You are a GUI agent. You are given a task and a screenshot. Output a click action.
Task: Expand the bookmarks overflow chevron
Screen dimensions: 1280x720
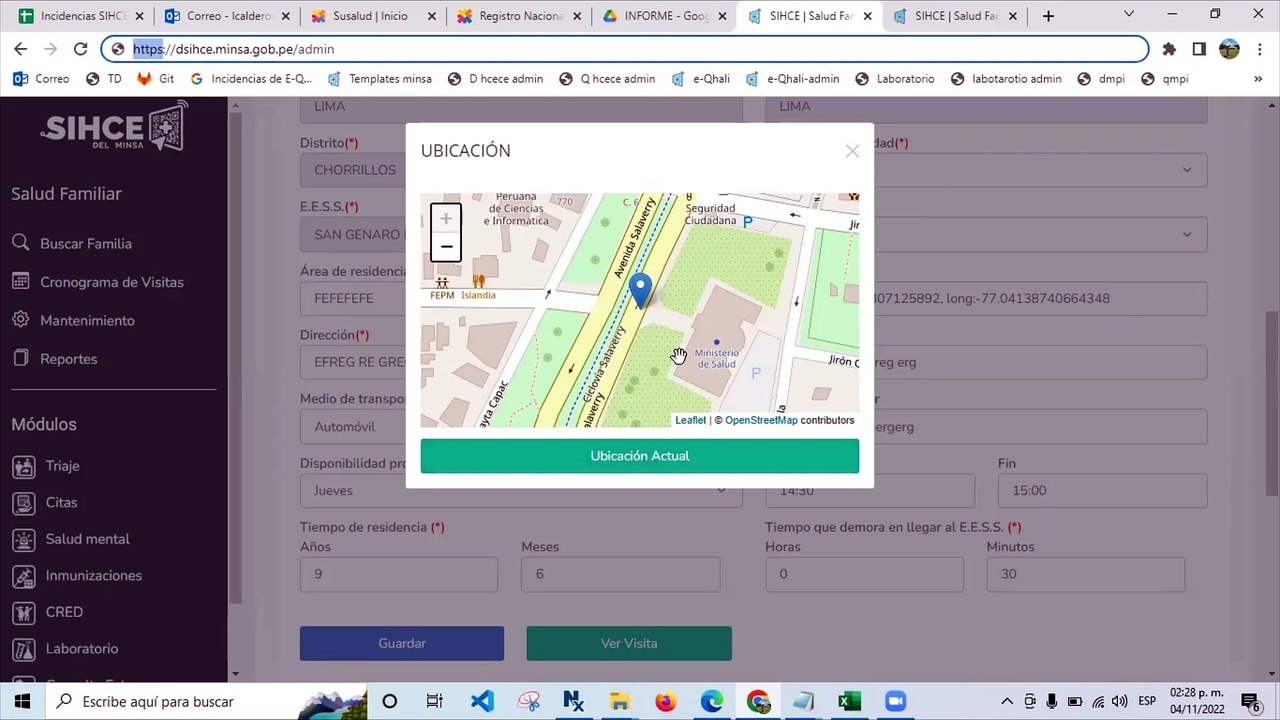tap(1258, 79)
